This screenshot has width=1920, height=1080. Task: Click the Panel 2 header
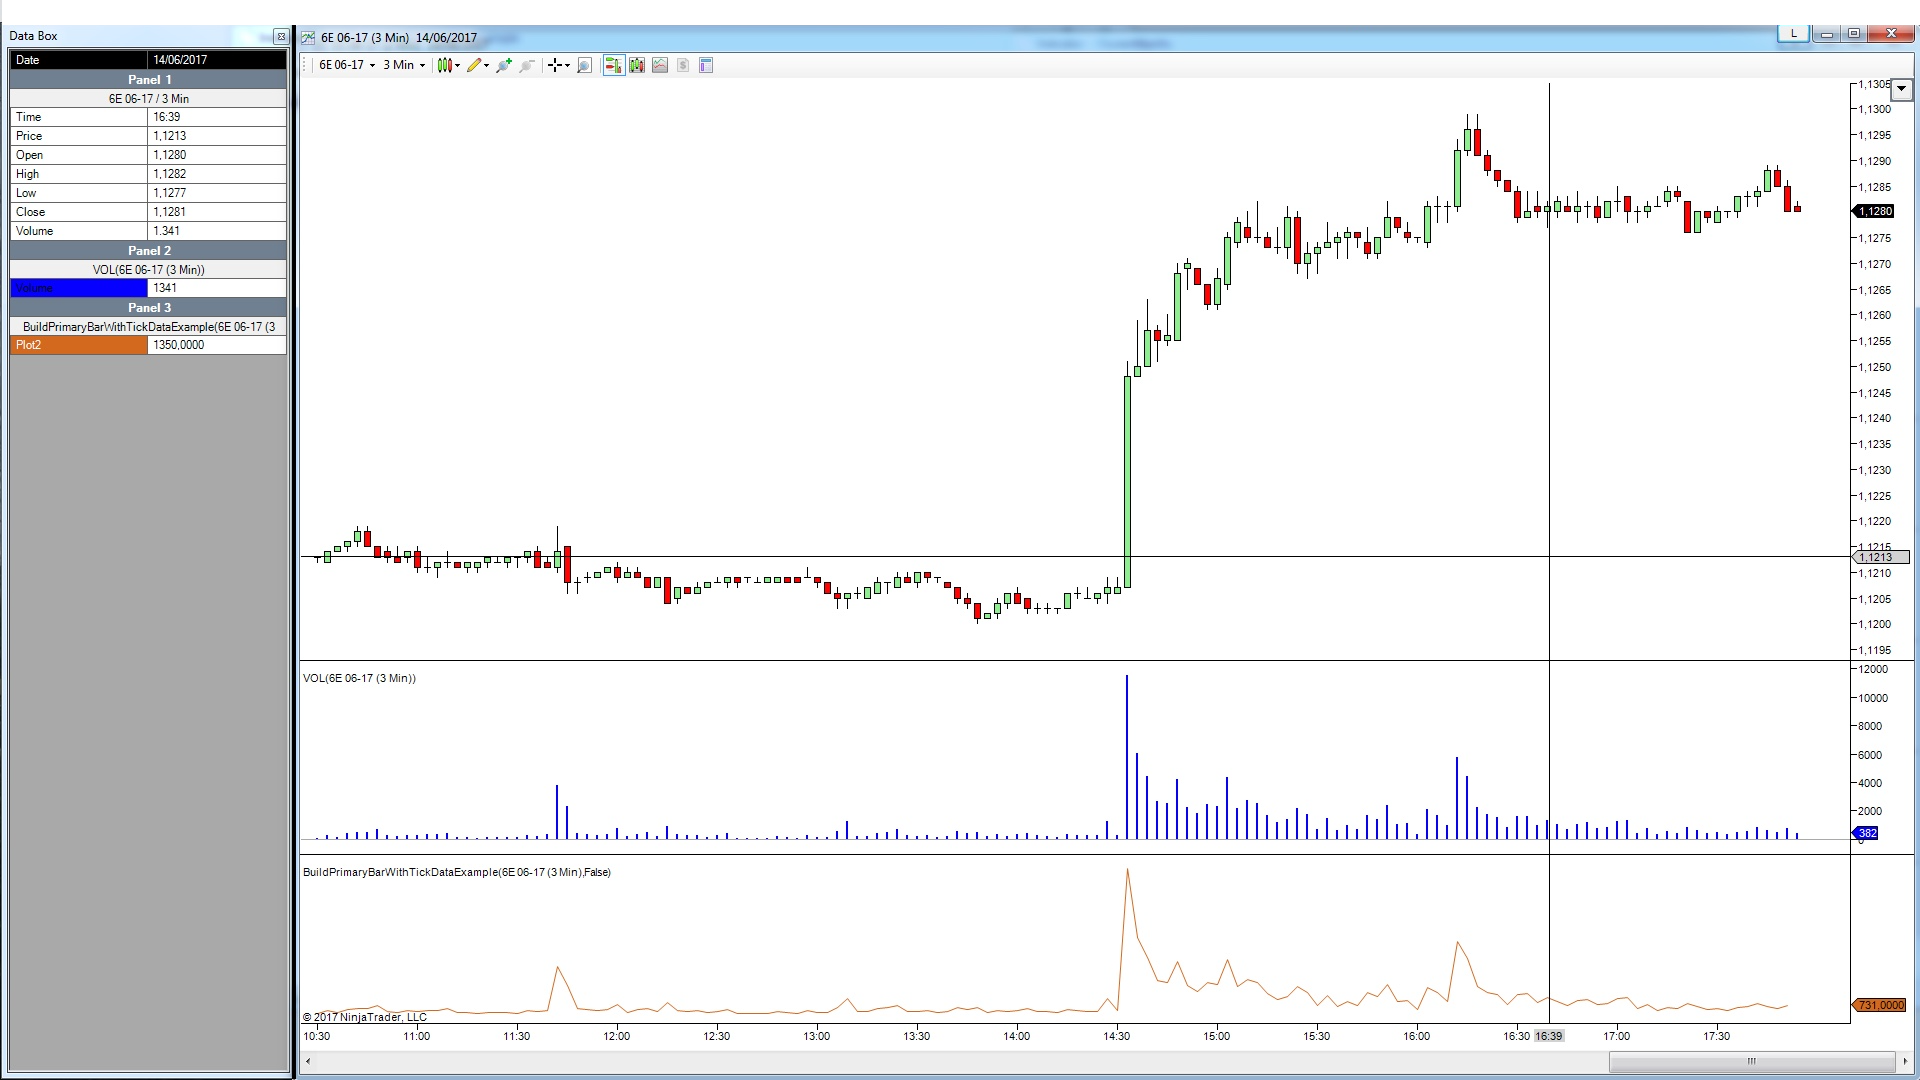tap(149, 250)
